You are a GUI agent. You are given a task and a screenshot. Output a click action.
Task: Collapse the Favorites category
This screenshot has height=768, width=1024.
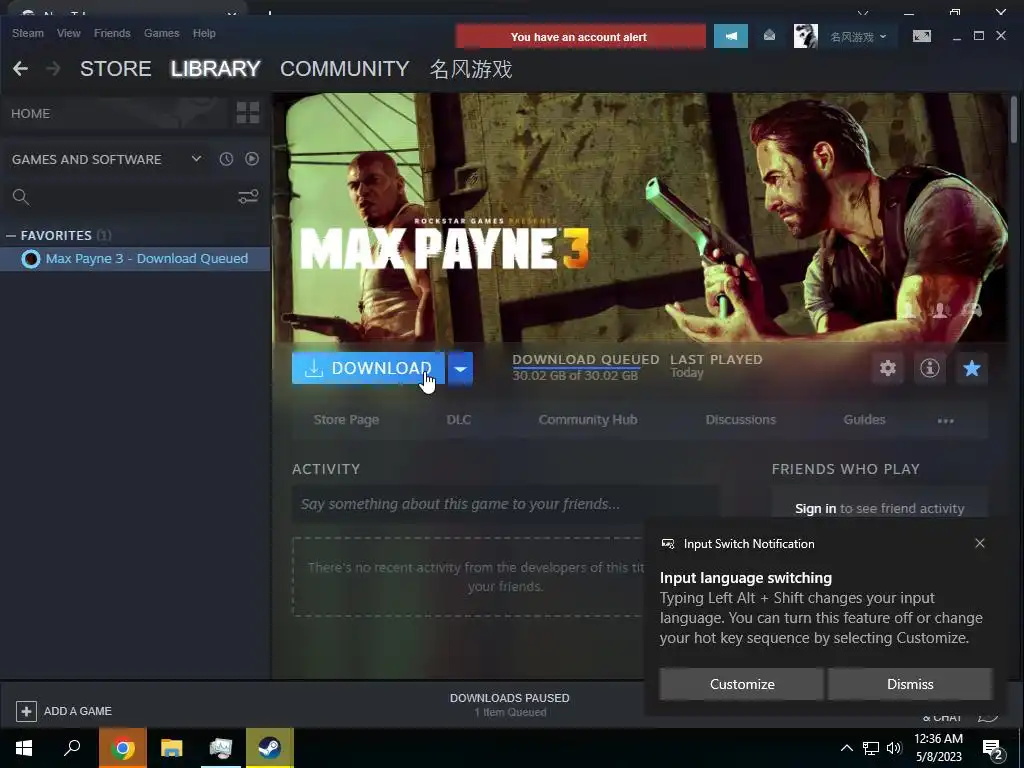pyautogui.click(x=10, y=235)
